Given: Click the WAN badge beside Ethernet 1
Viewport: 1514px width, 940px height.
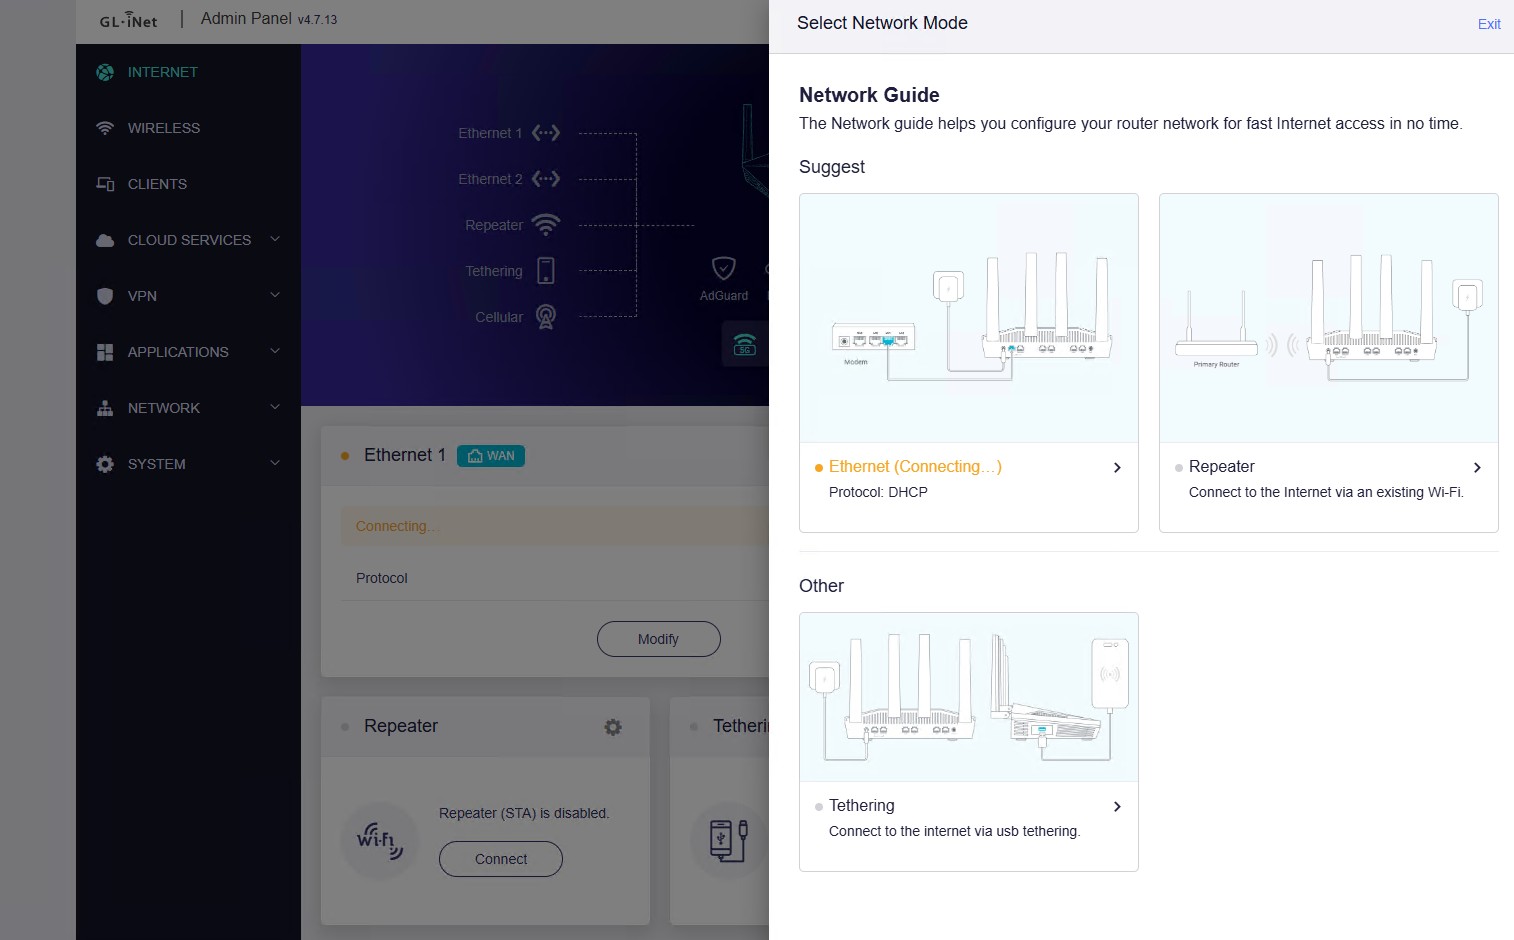Looking at the screenshot, I should pyautogui.click(x=491, y=456).
